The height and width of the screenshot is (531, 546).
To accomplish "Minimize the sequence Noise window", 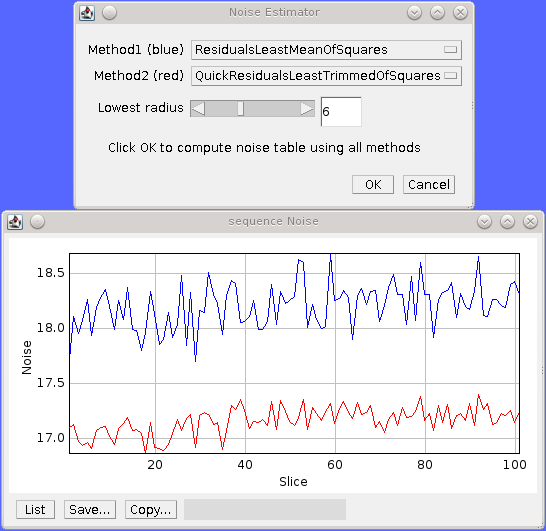I will point(484,222).
